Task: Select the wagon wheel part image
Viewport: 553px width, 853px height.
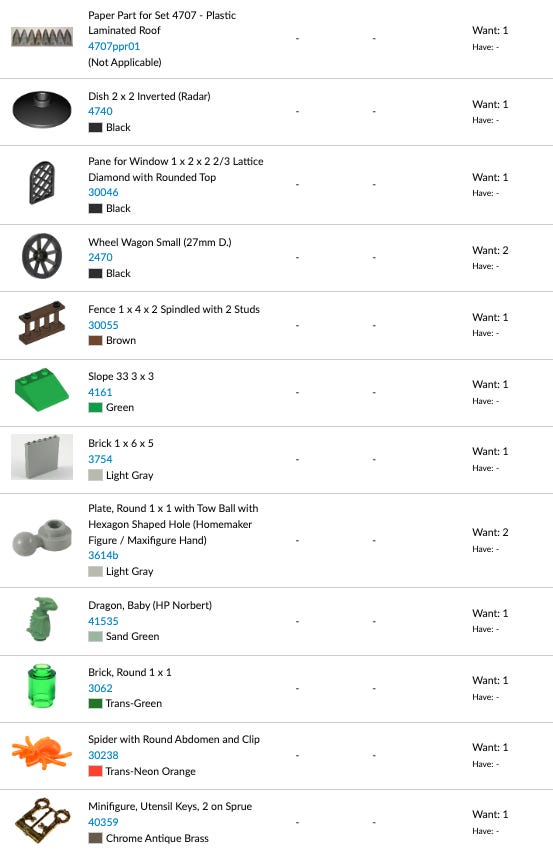Action: pos(42,256)
